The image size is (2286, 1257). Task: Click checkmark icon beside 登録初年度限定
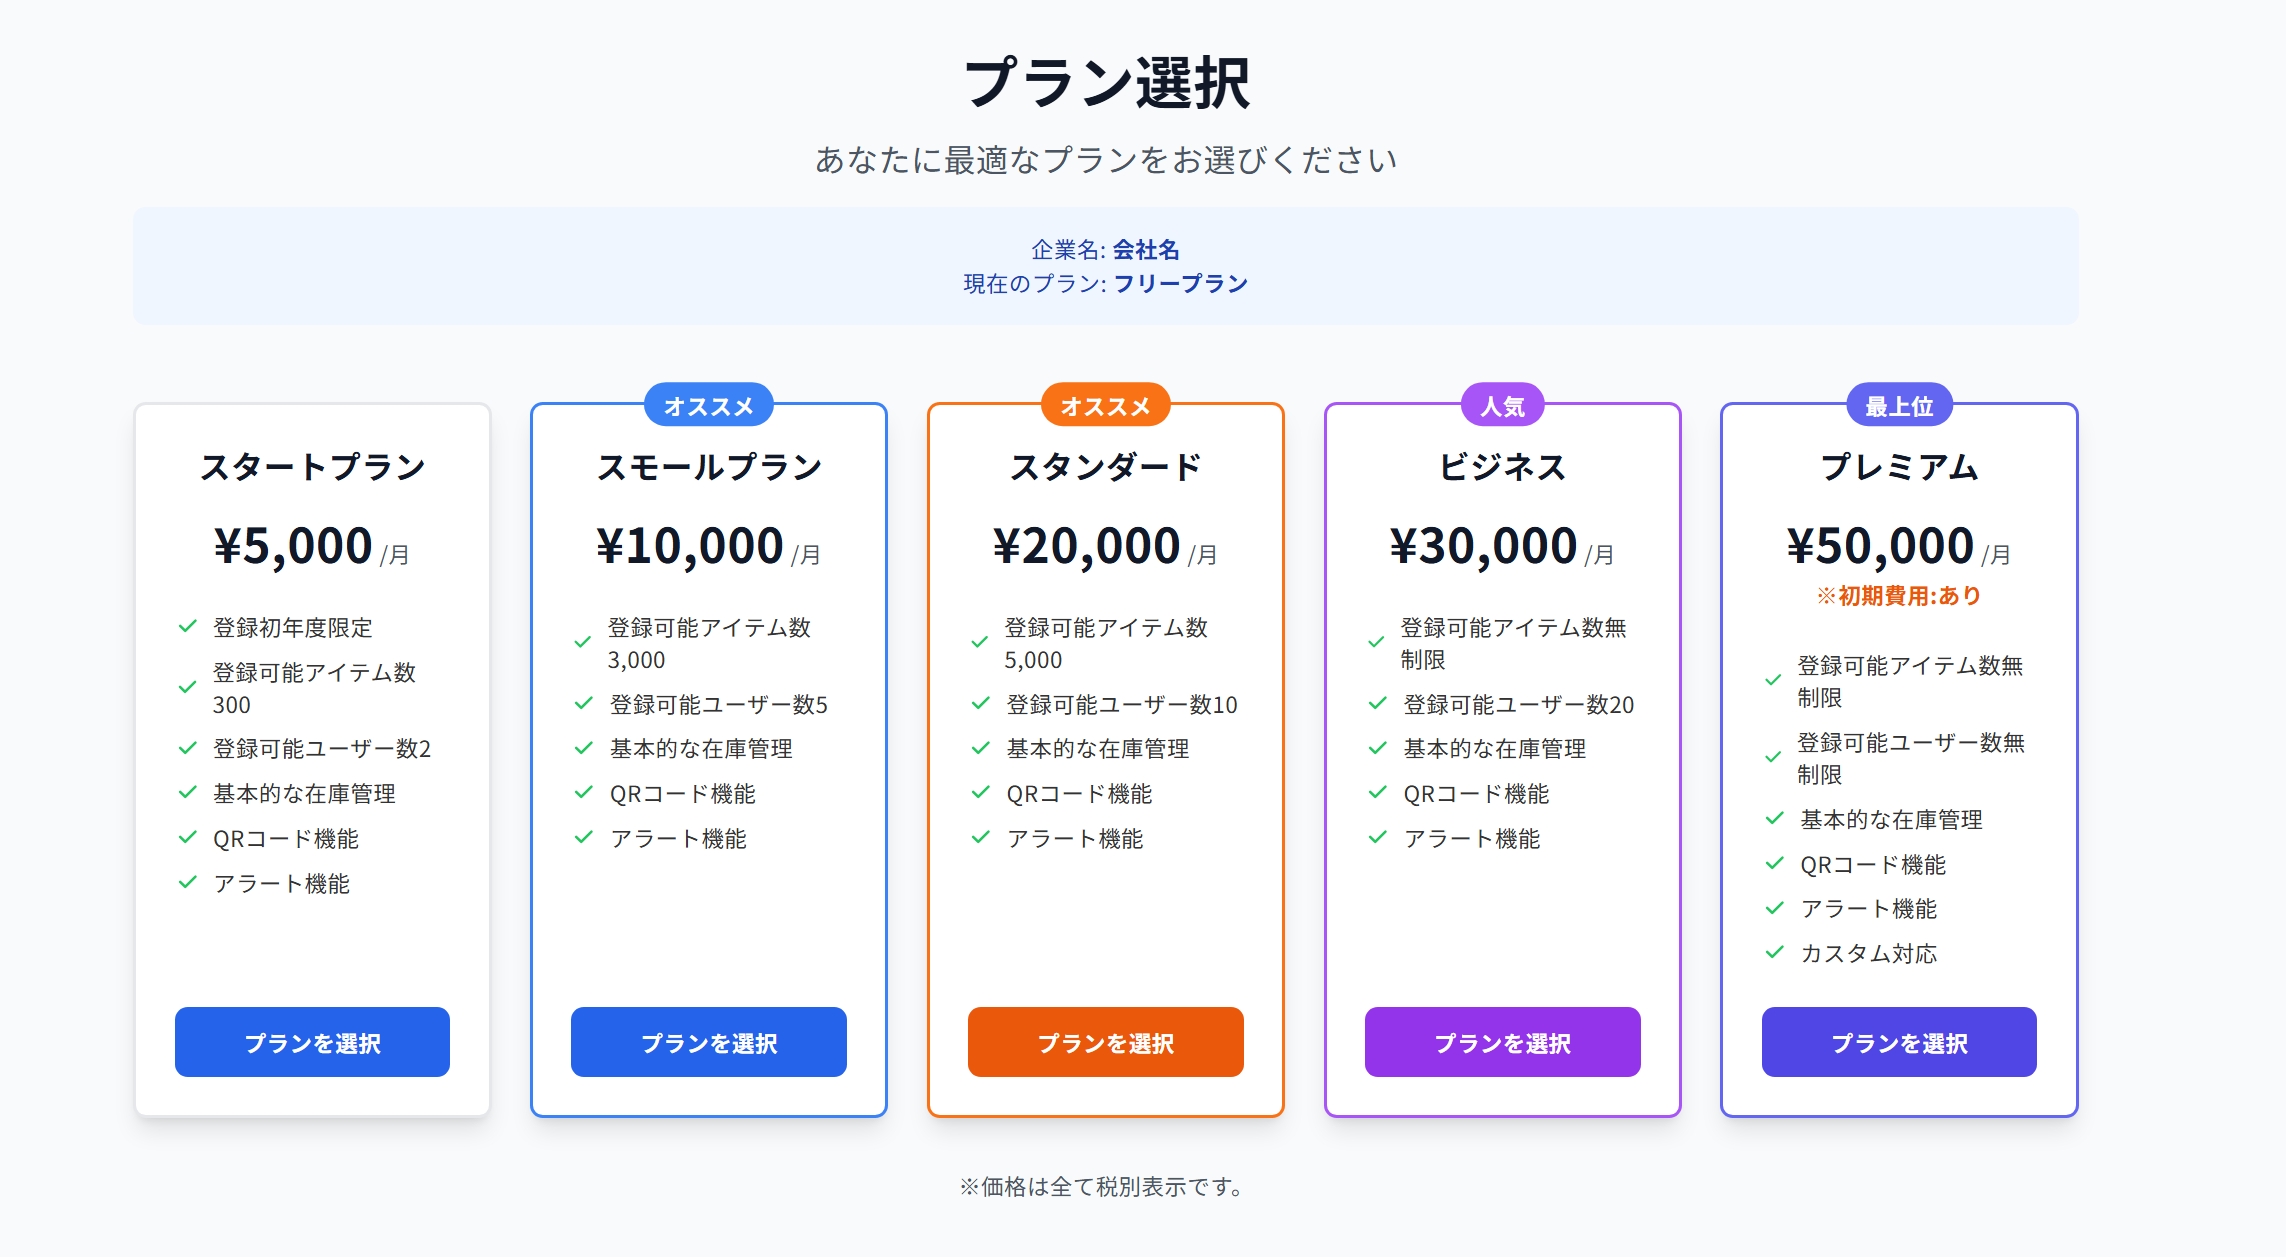click(x=187, y=627)
